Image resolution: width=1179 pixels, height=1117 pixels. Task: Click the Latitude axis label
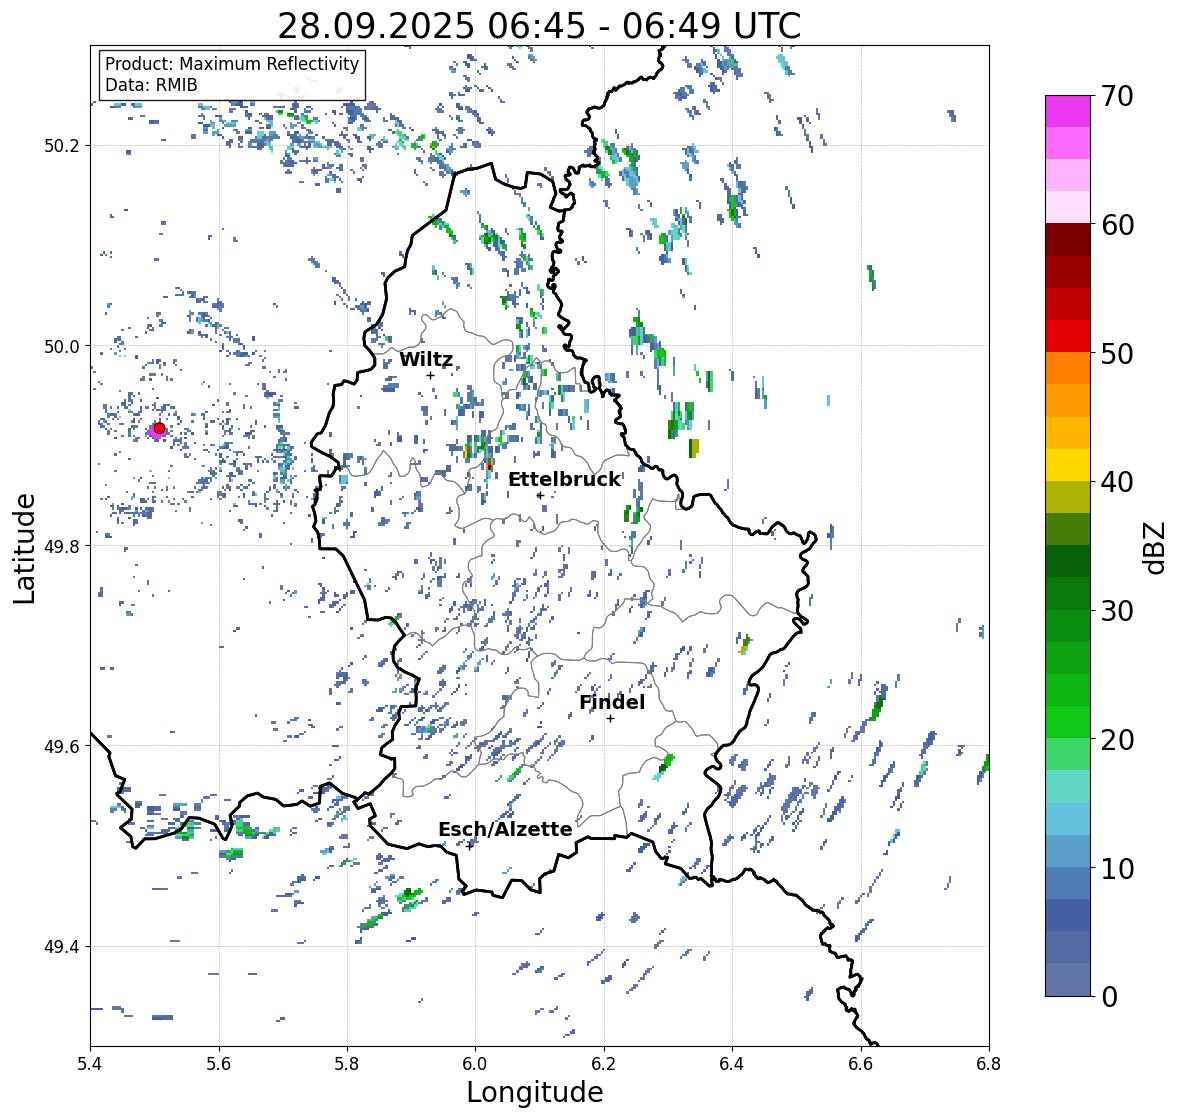tap(24, 549)
